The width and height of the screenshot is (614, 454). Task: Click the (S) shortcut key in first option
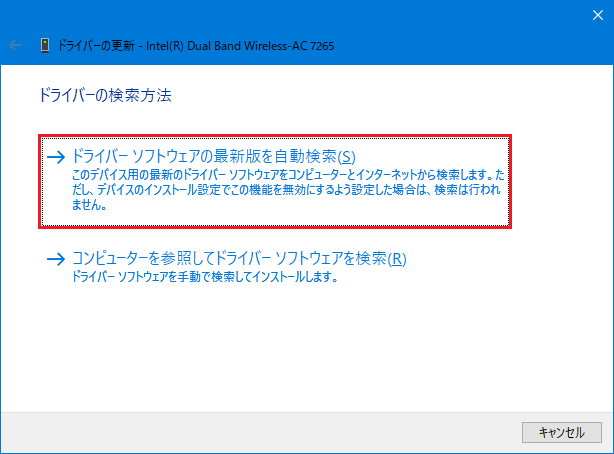[347, 157]
